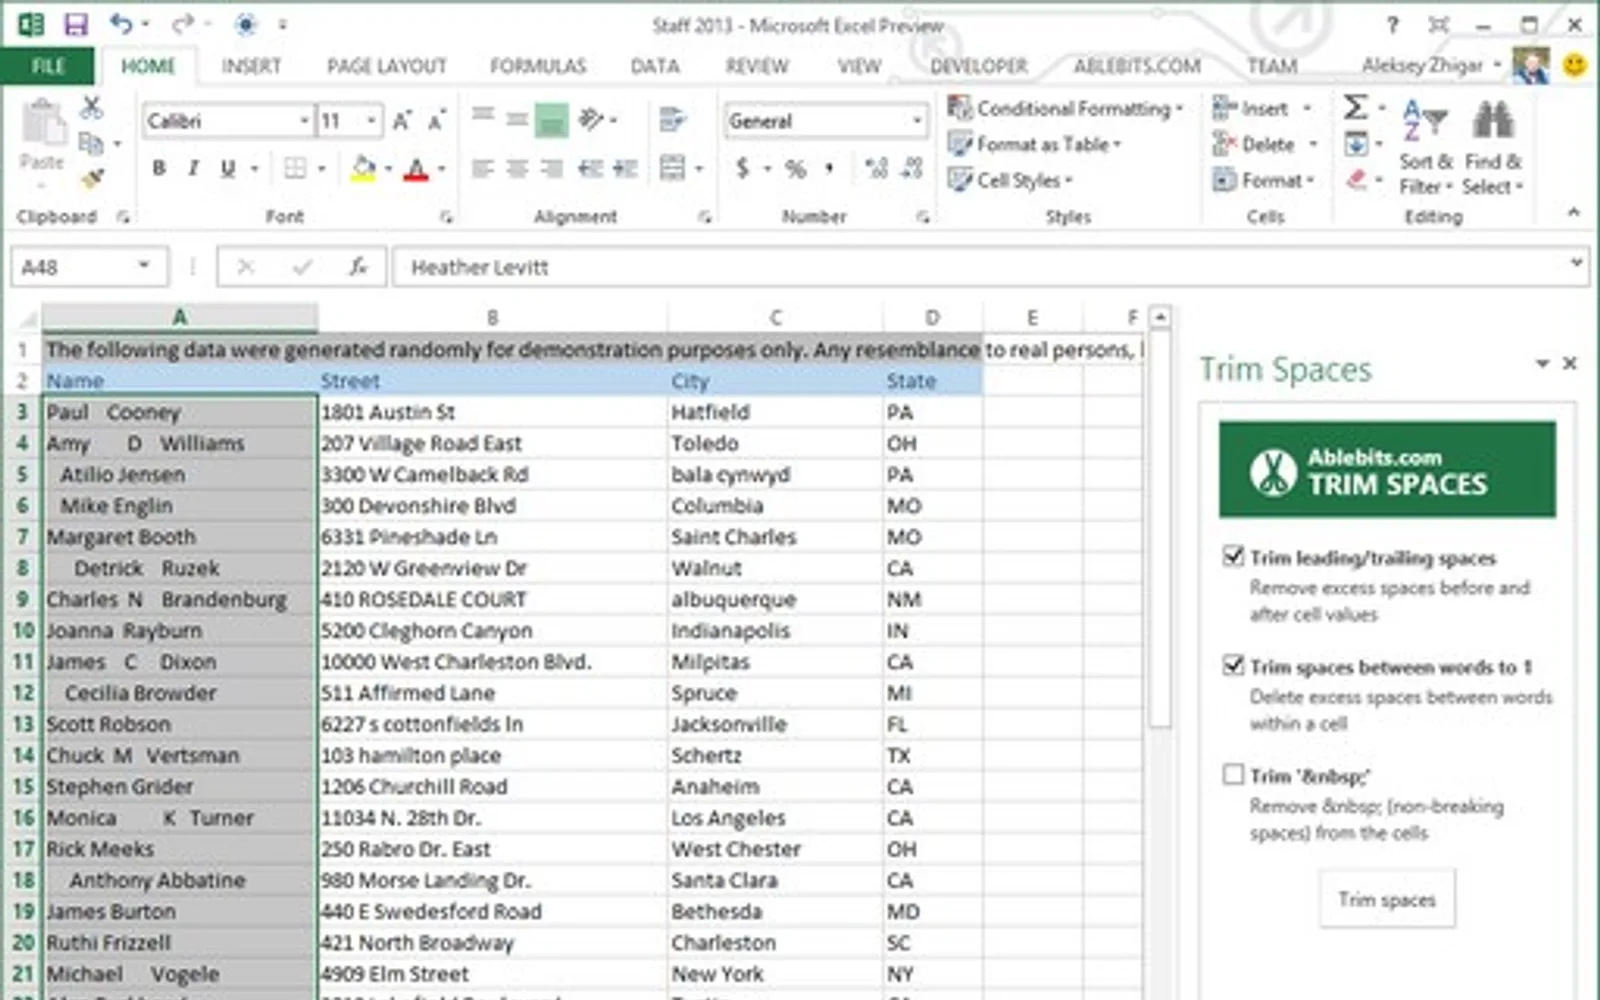This screenshot has width=1600, height=1000.
Task: Apply Percent Style format
Action: (x=796, y=168)
